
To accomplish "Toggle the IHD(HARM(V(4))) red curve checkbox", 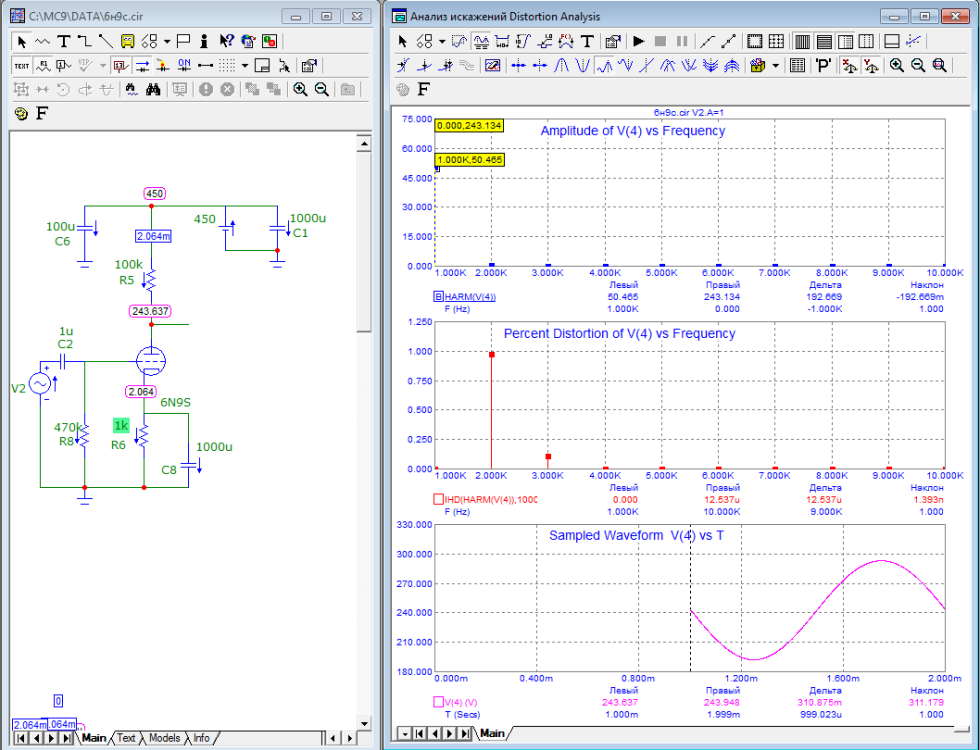I will tap(438, 499).
